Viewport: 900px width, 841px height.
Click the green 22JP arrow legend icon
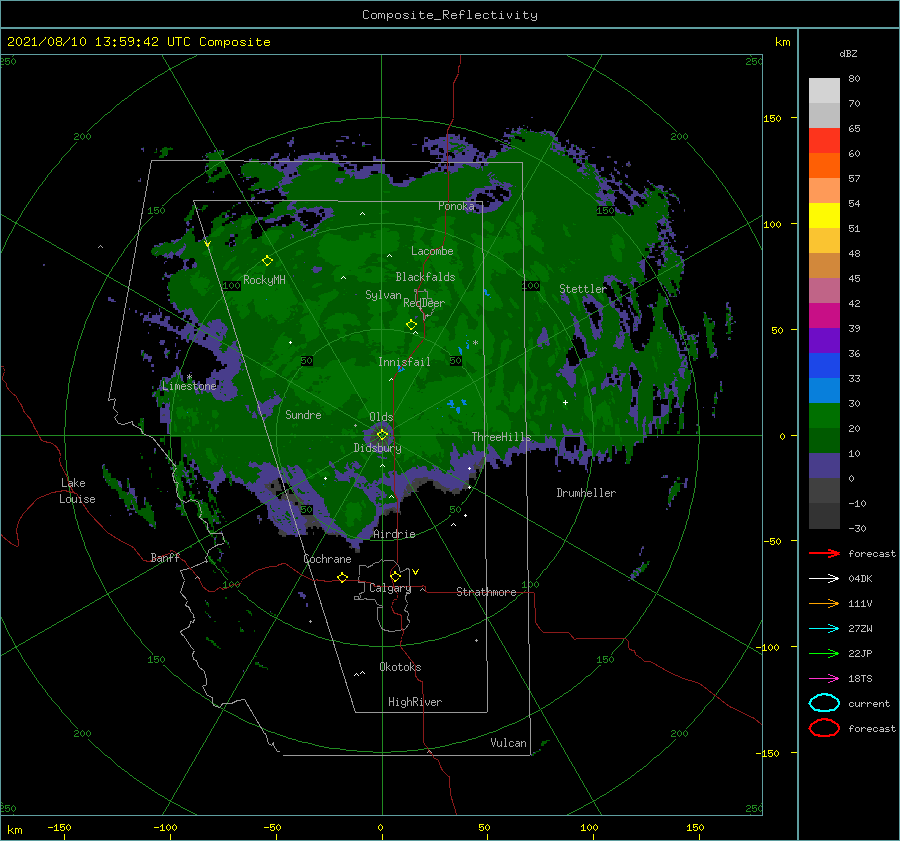(x=824, y=653)
